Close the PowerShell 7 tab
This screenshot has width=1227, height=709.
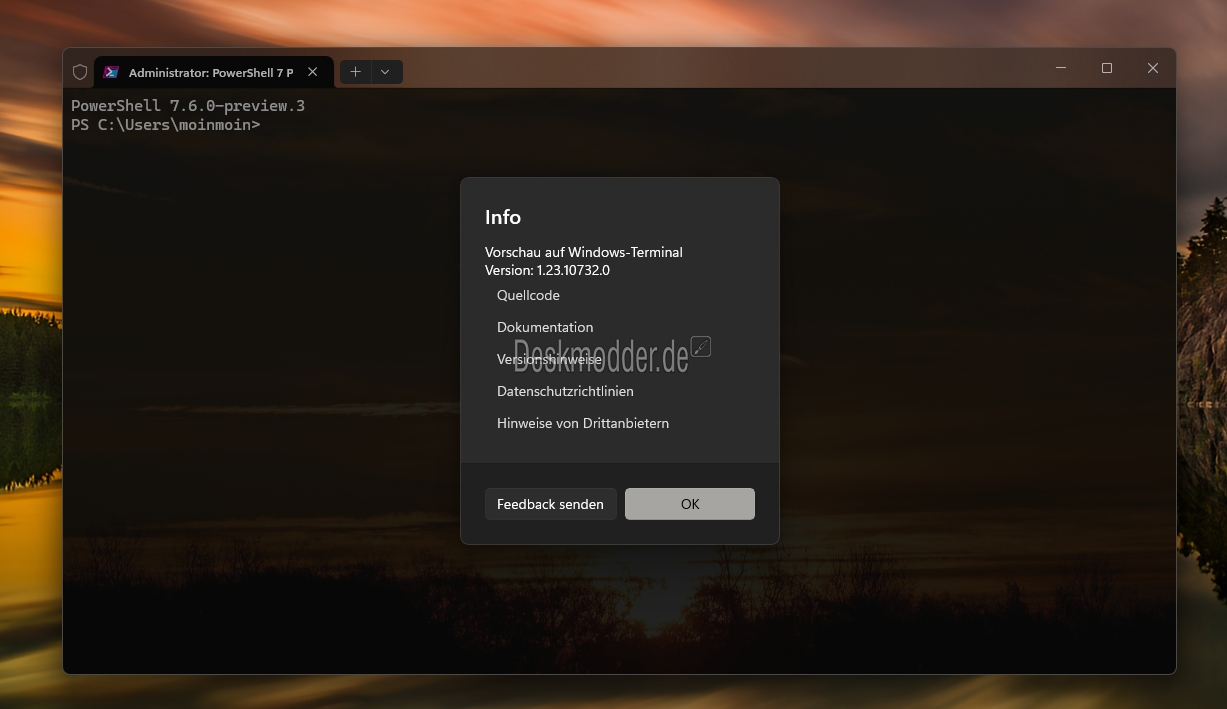[x=312, y=72]
